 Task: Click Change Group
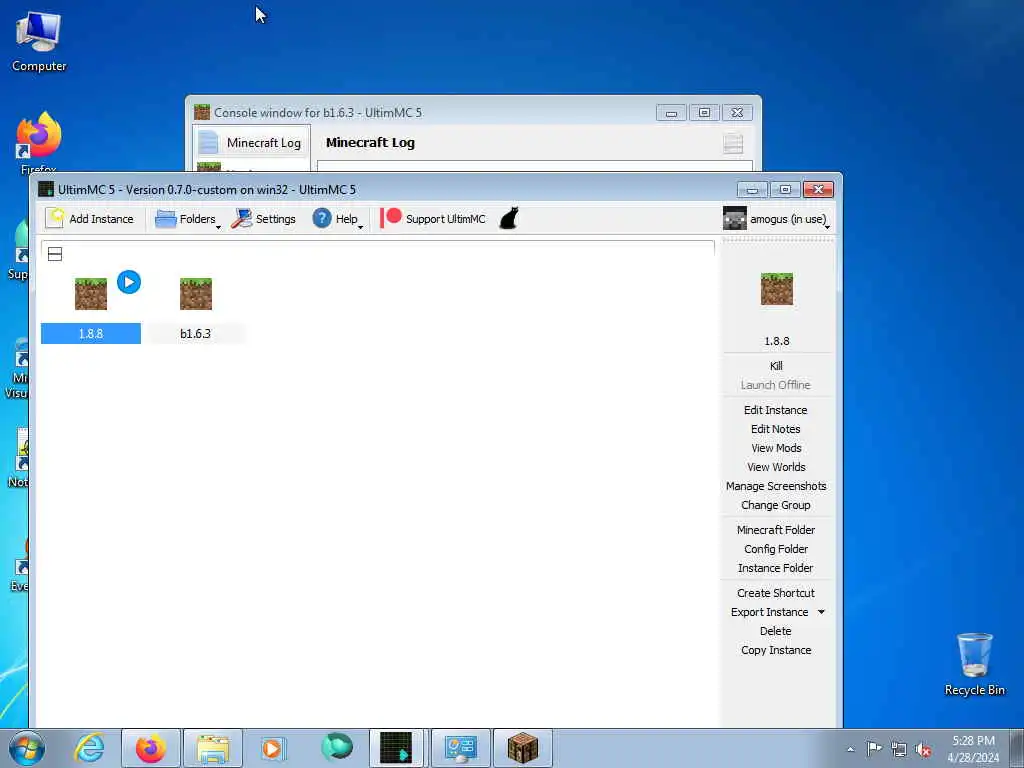pos(776,505)
